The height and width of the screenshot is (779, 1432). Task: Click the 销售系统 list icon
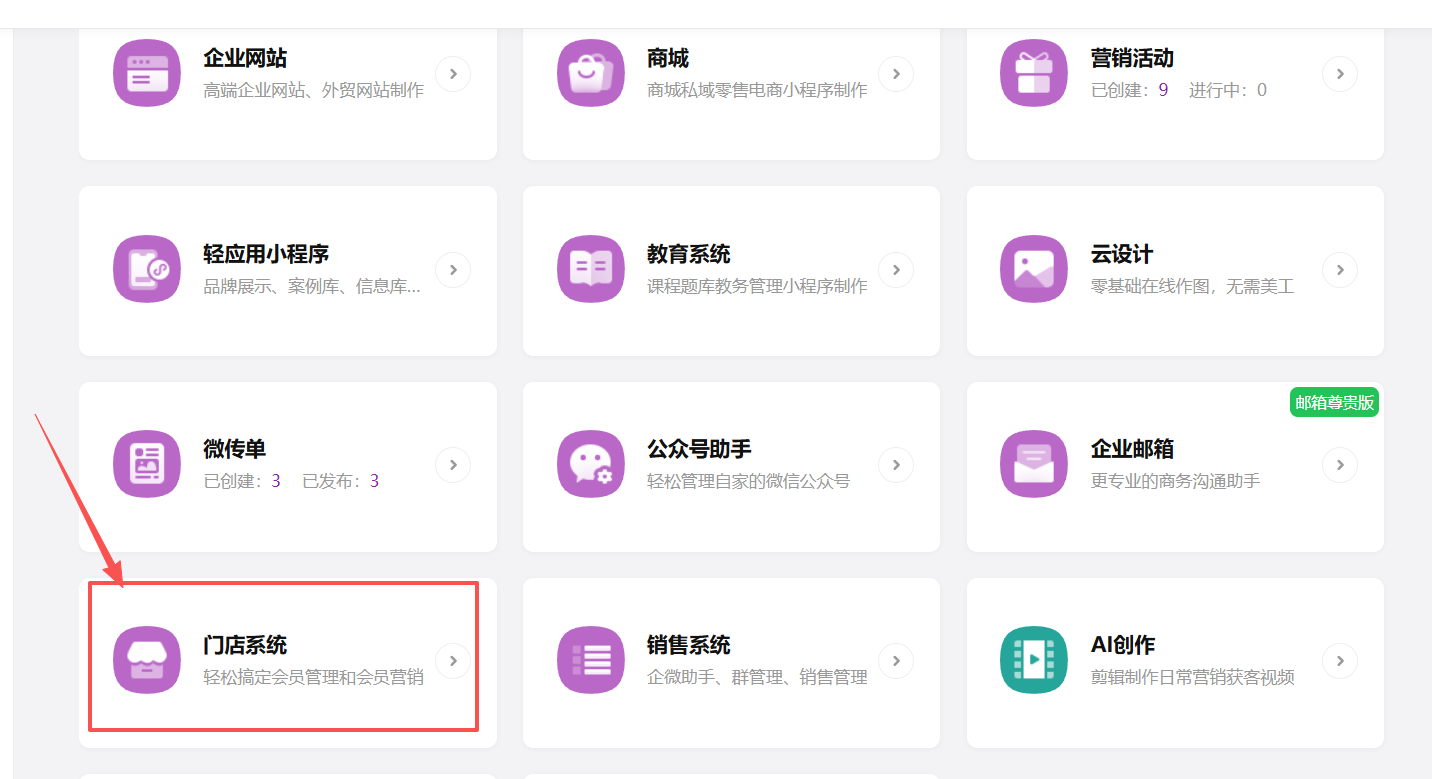click(591, 660)
